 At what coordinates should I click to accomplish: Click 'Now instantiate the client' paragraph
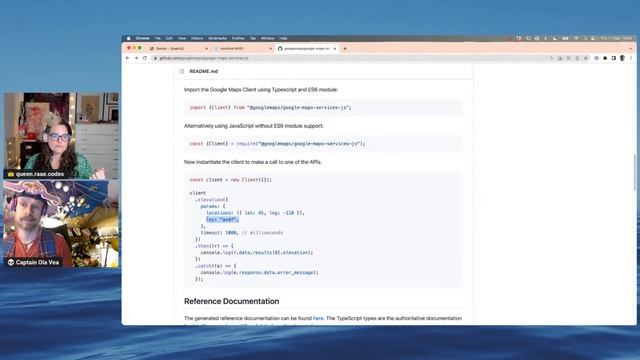253,162
